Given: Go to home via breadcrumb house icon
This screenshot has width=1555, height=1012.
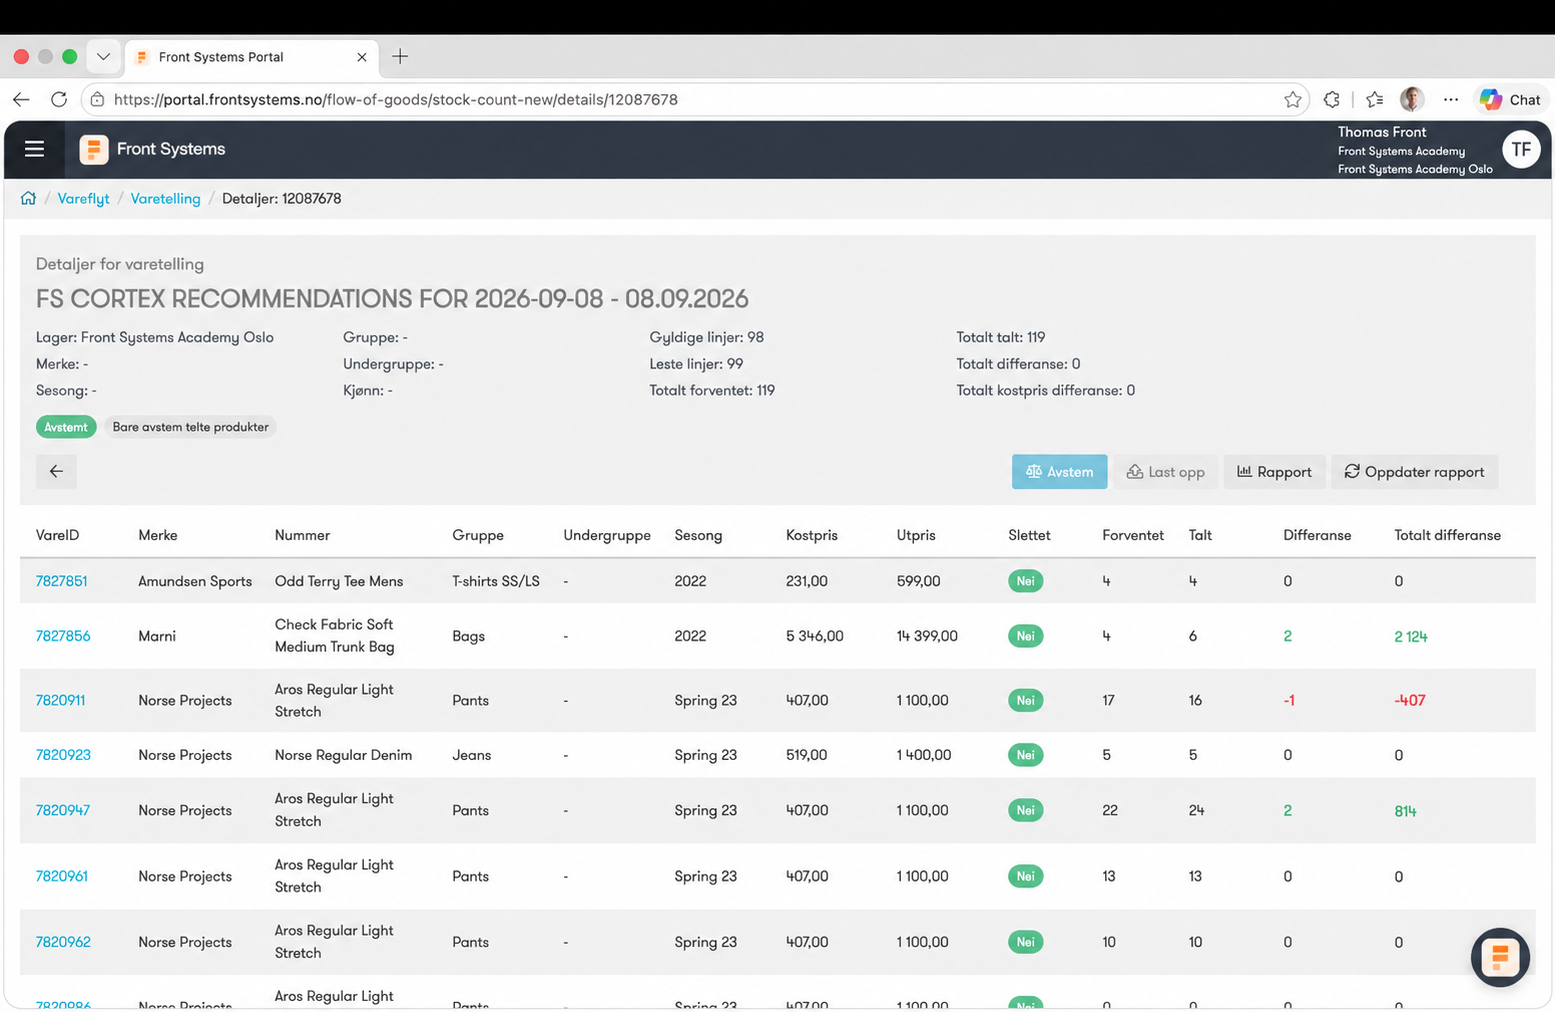Looking at the screenshot, I should (x=28, y=198).
